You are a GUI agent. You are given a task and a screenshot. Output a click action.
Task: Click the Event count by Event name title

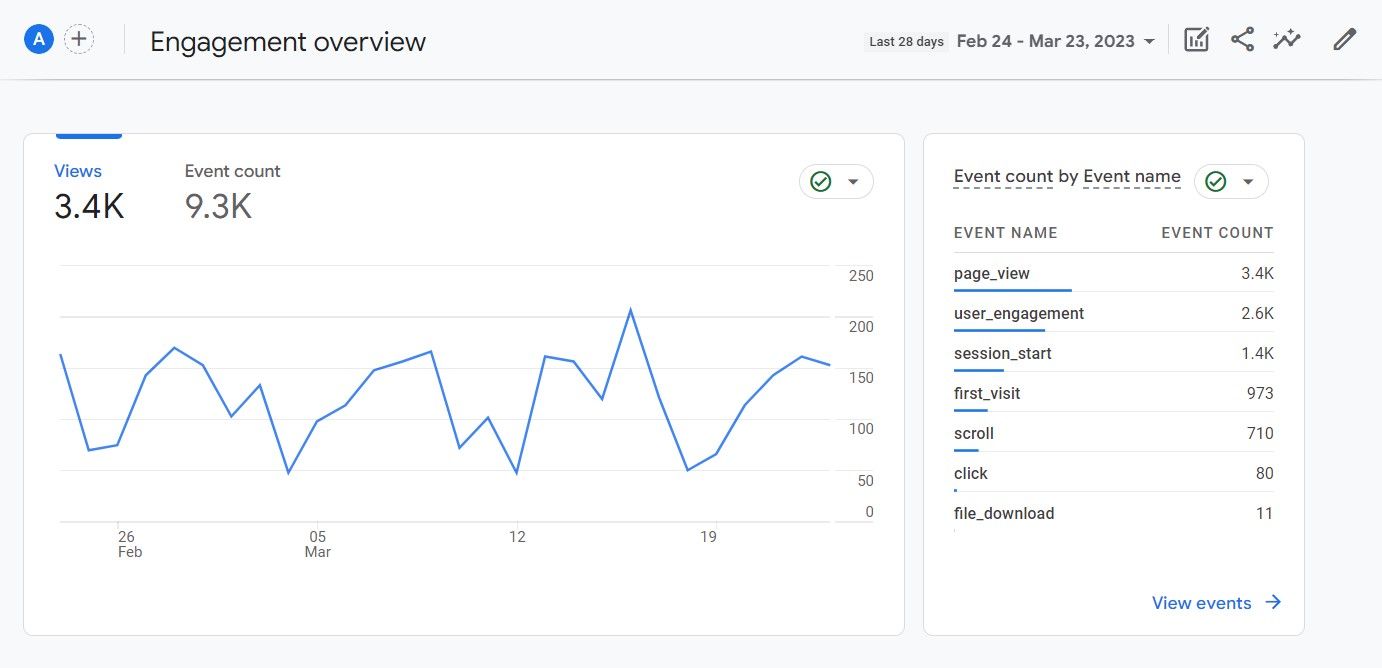pos(1066,176)
